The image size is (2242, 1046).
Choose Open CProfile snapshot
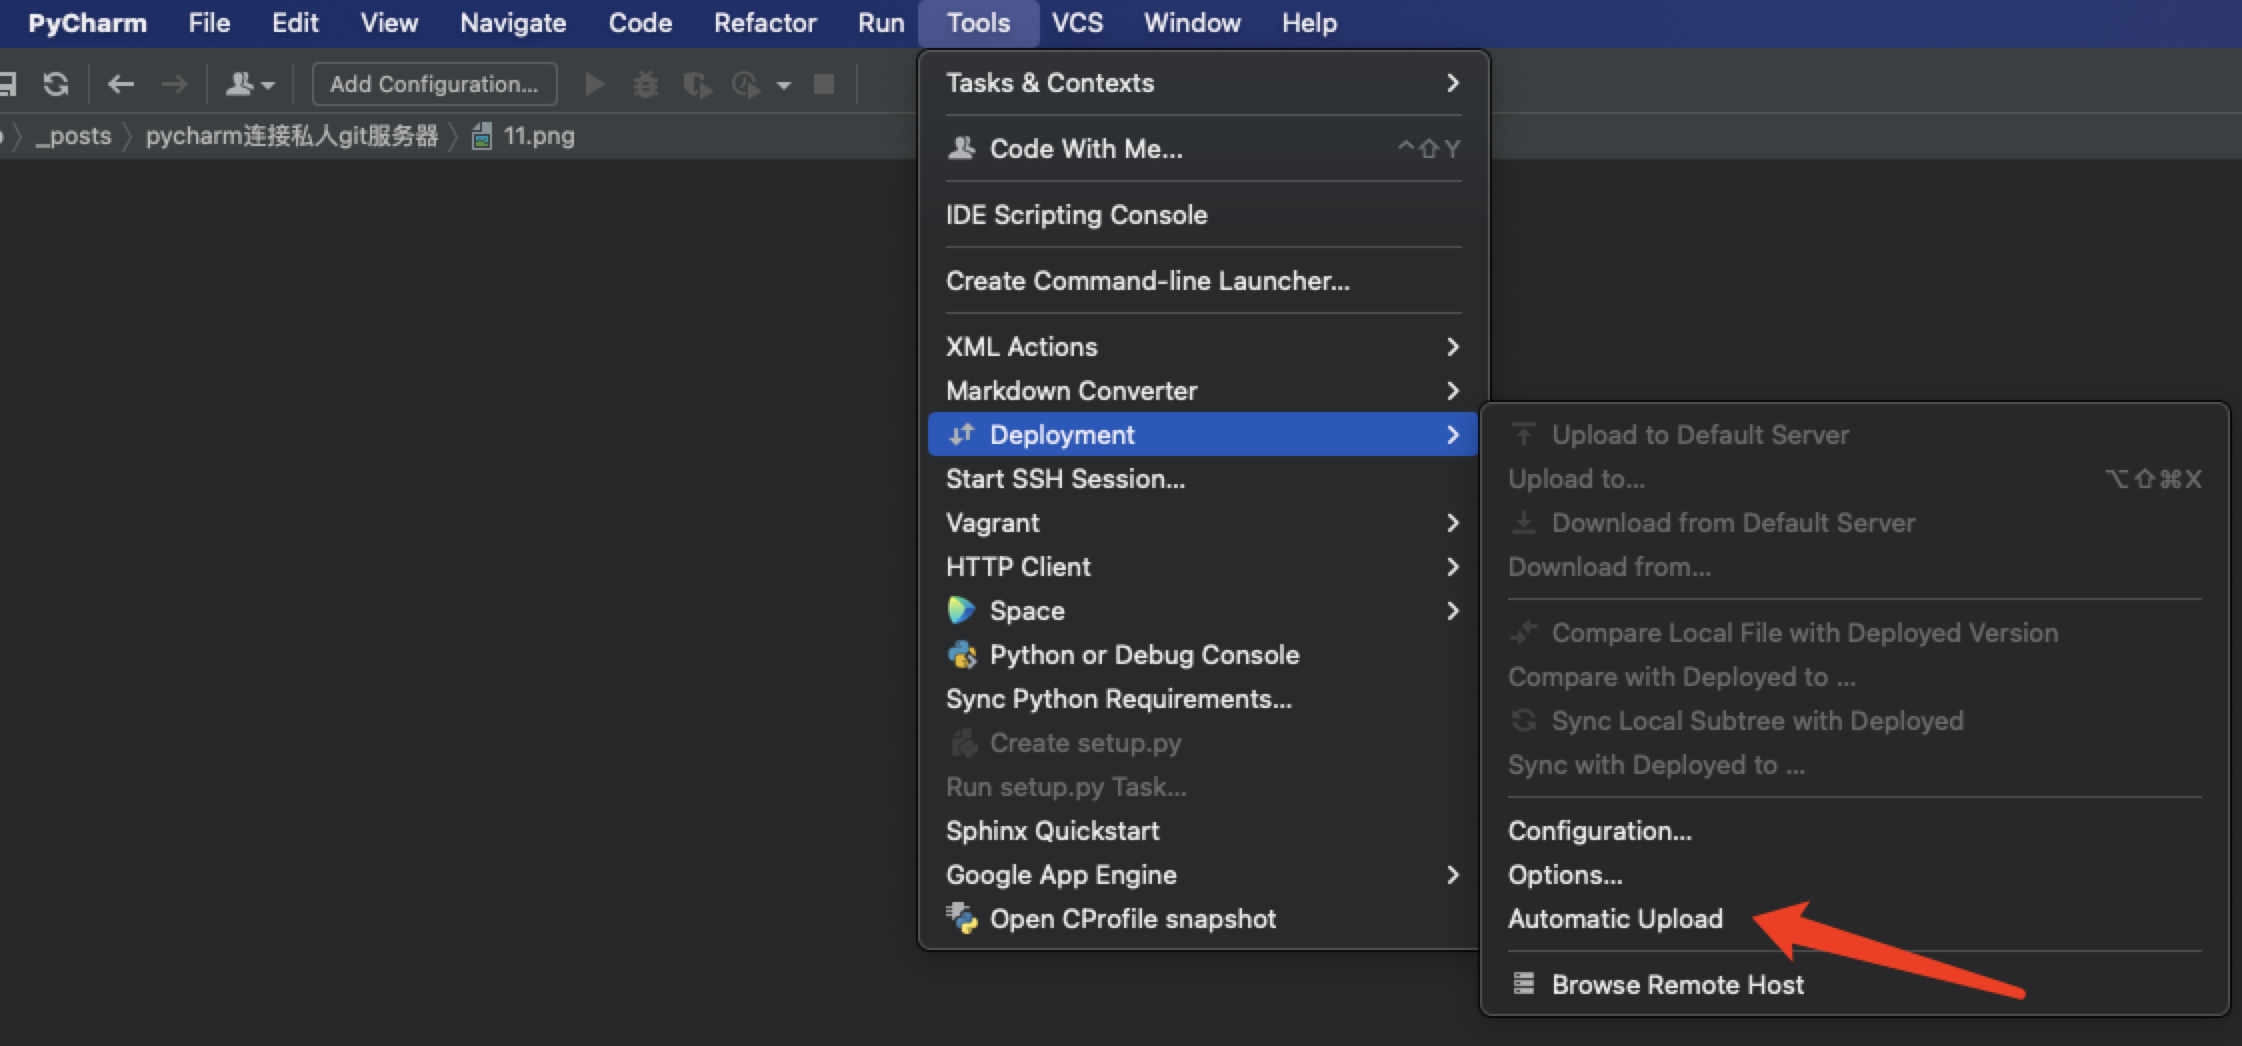[1203, 919]
